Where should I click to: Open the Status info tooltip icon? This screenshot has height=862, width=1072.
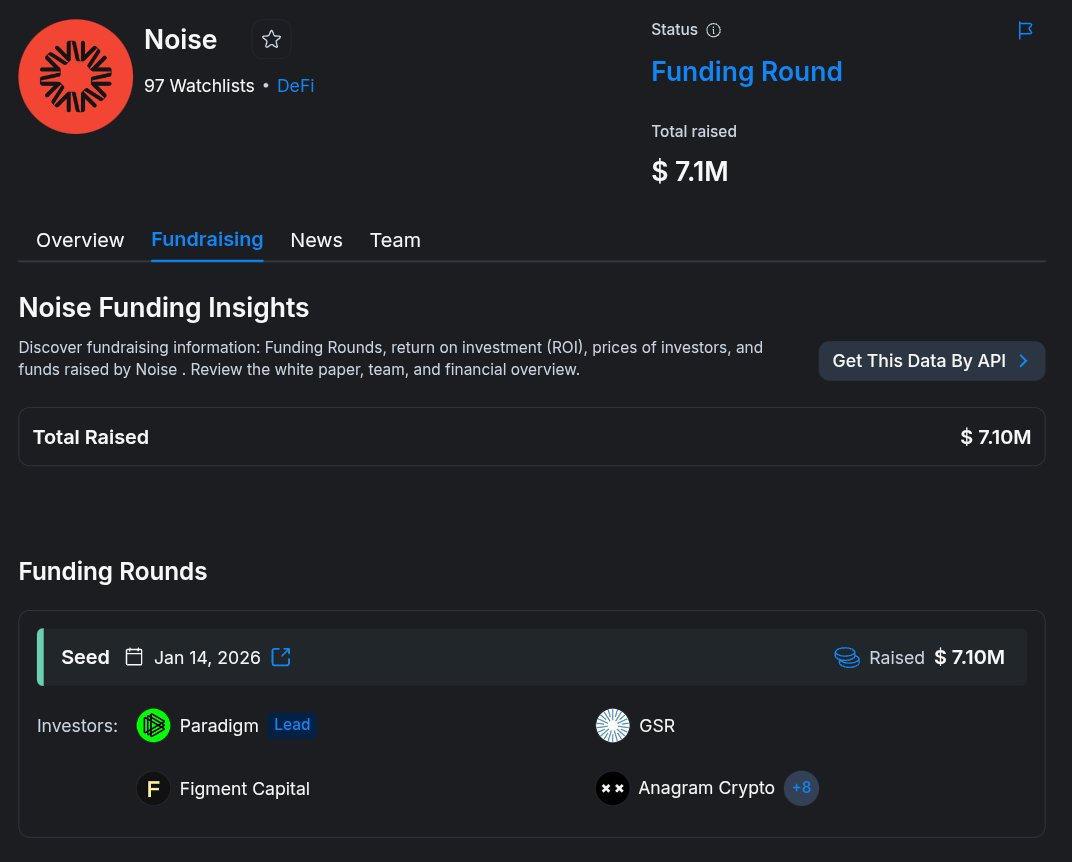(x=713, y=30)
